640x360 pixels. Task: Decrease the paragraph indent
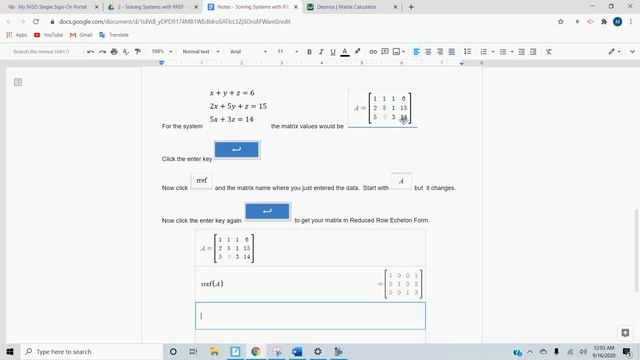point(521,51)
